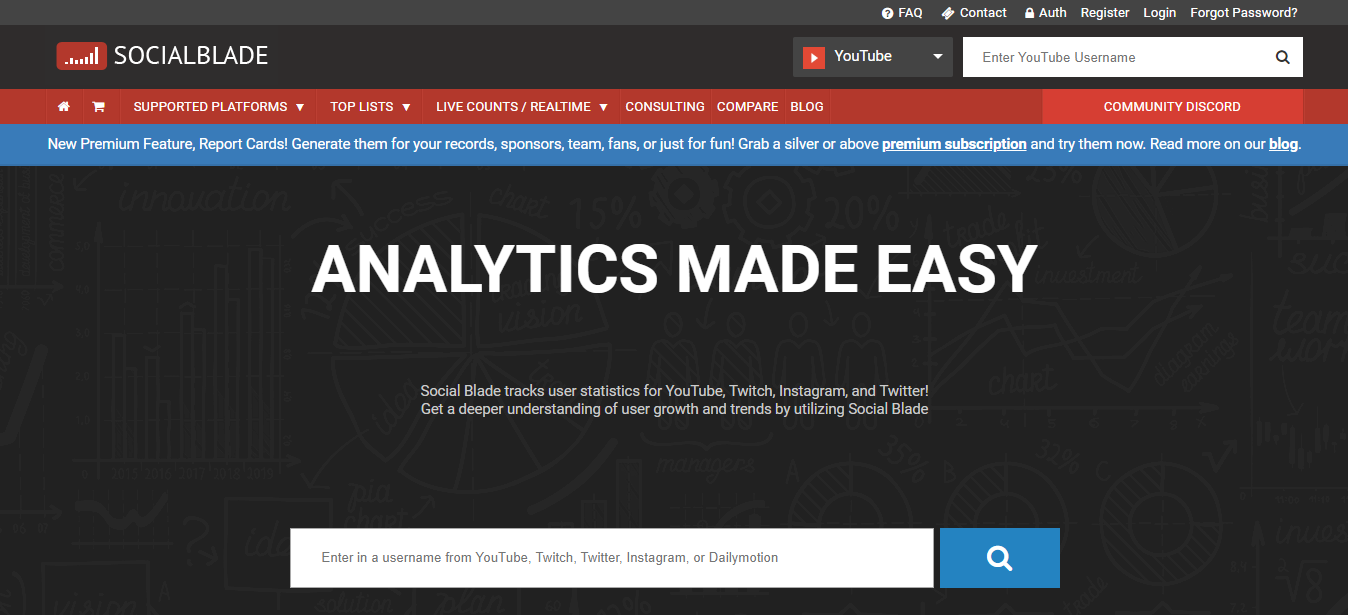Click the magnifier icon in top search box

coord(1282,57)
